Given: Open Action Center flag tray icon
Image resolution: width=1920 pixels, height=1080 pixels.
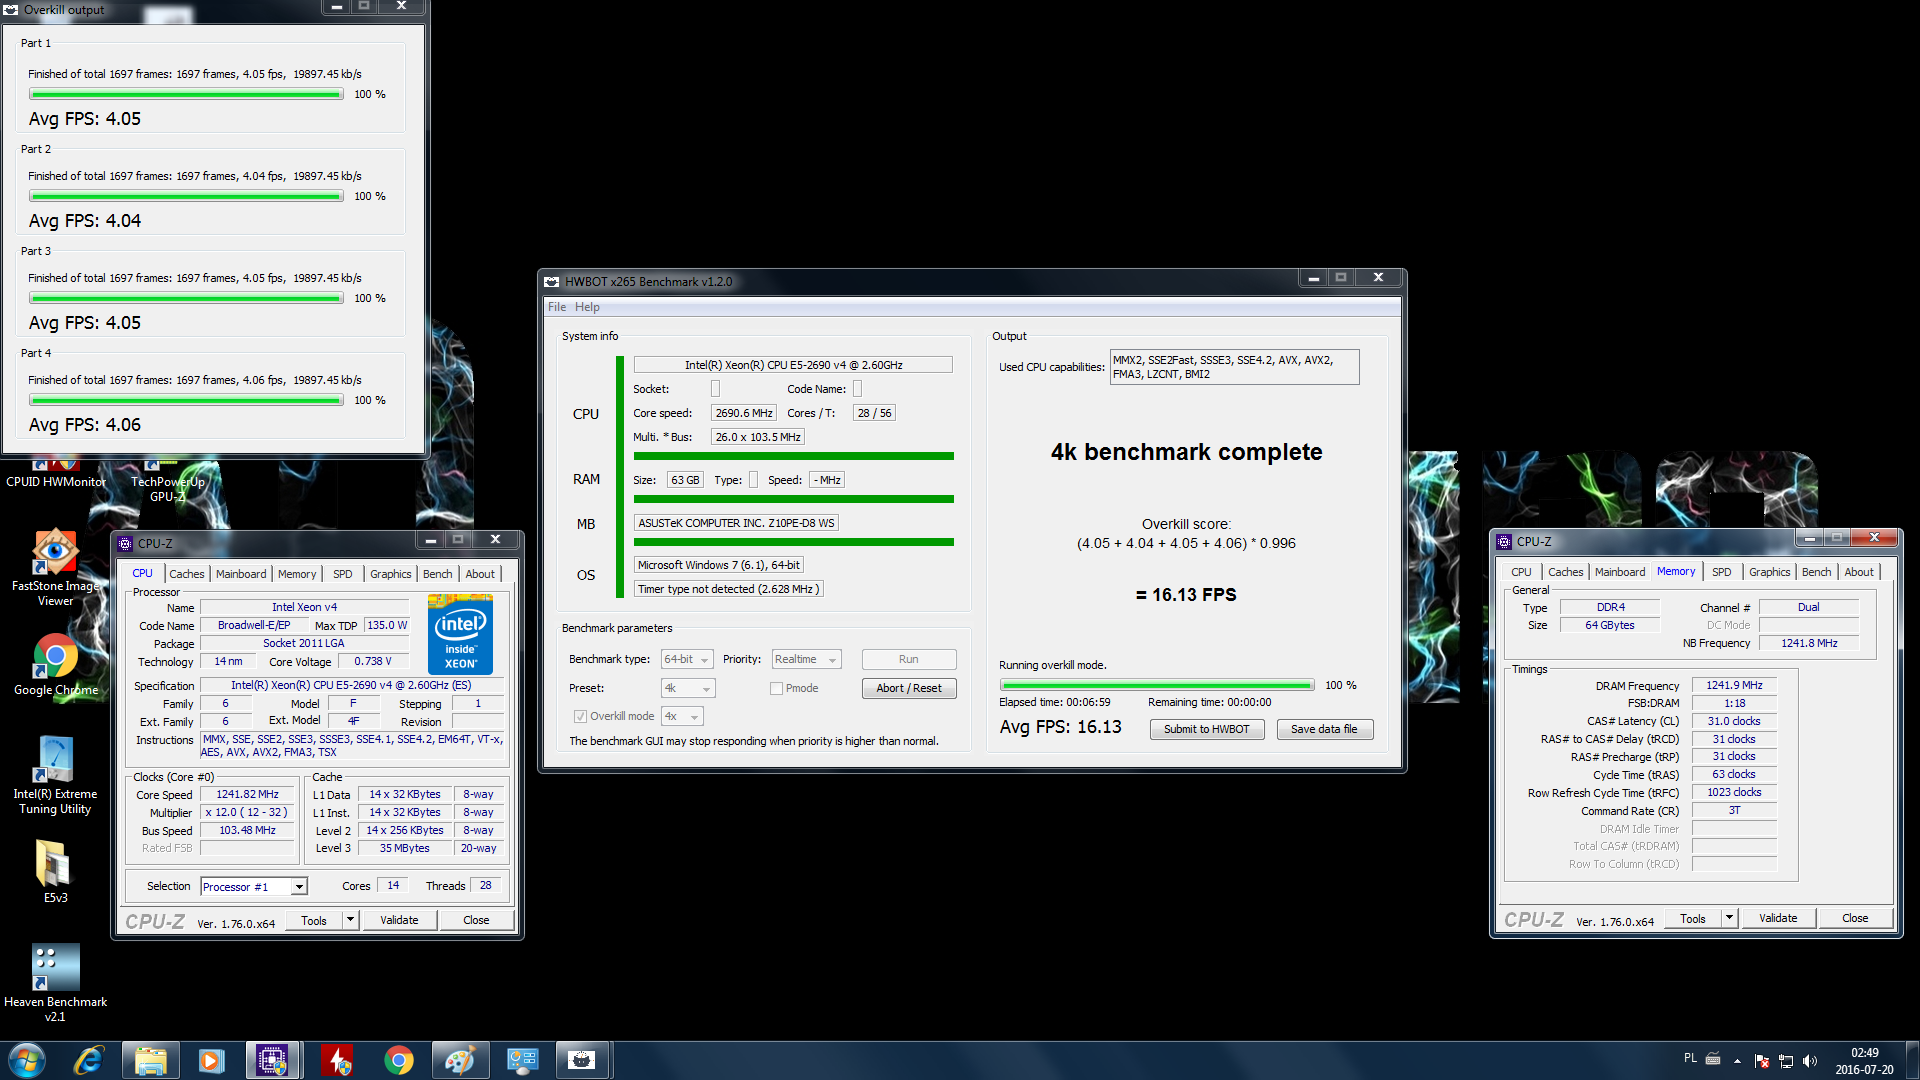Looking at the screenshot, I should click(1762, 1061).
